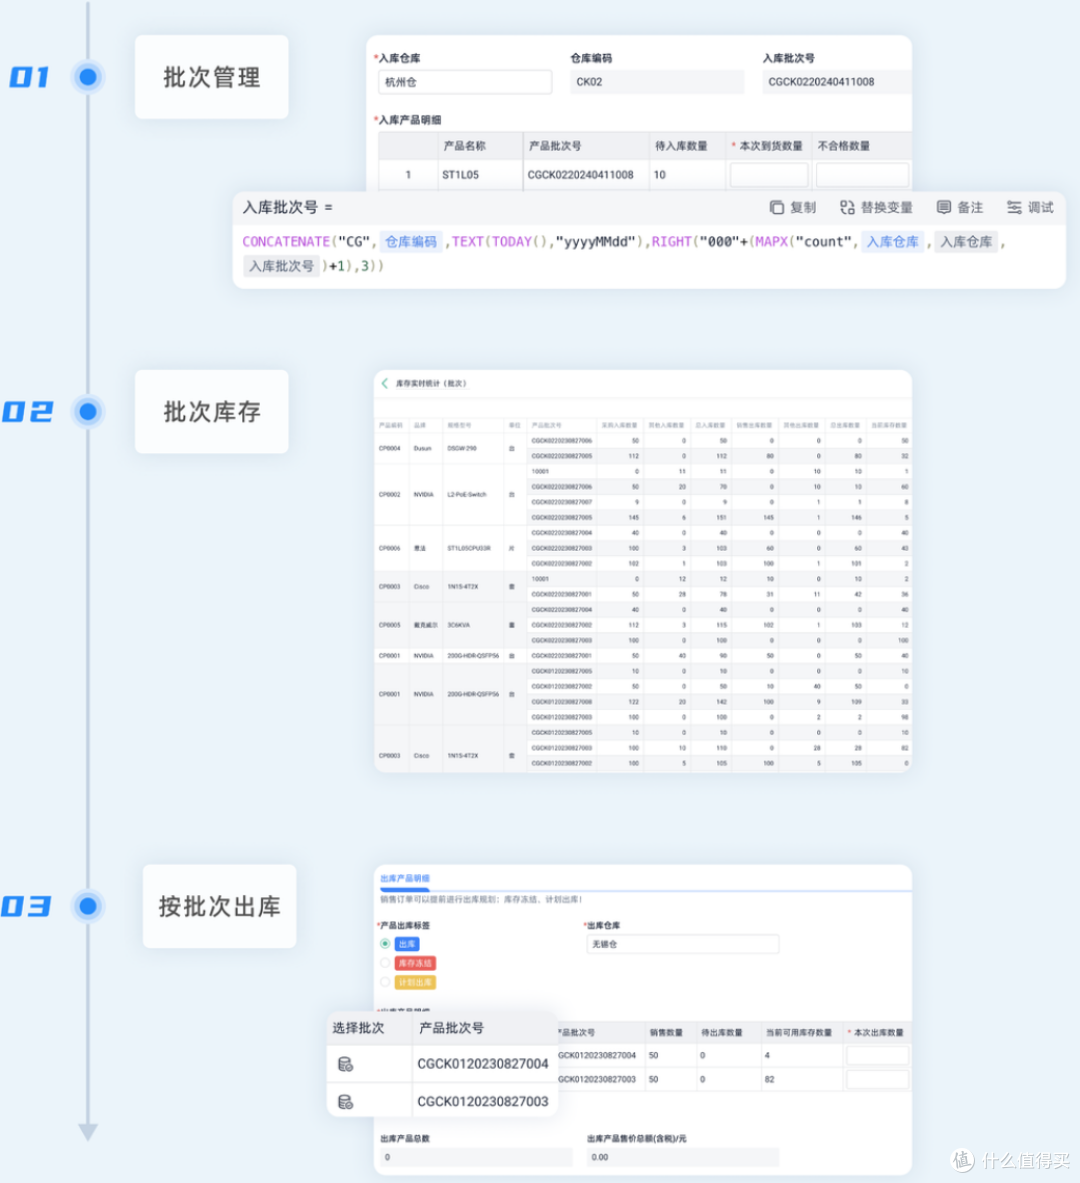Click CGCK0120230827003 in the batch popup
Viewport: 1080px width, 1183px height.
(x=482, y=1102)
